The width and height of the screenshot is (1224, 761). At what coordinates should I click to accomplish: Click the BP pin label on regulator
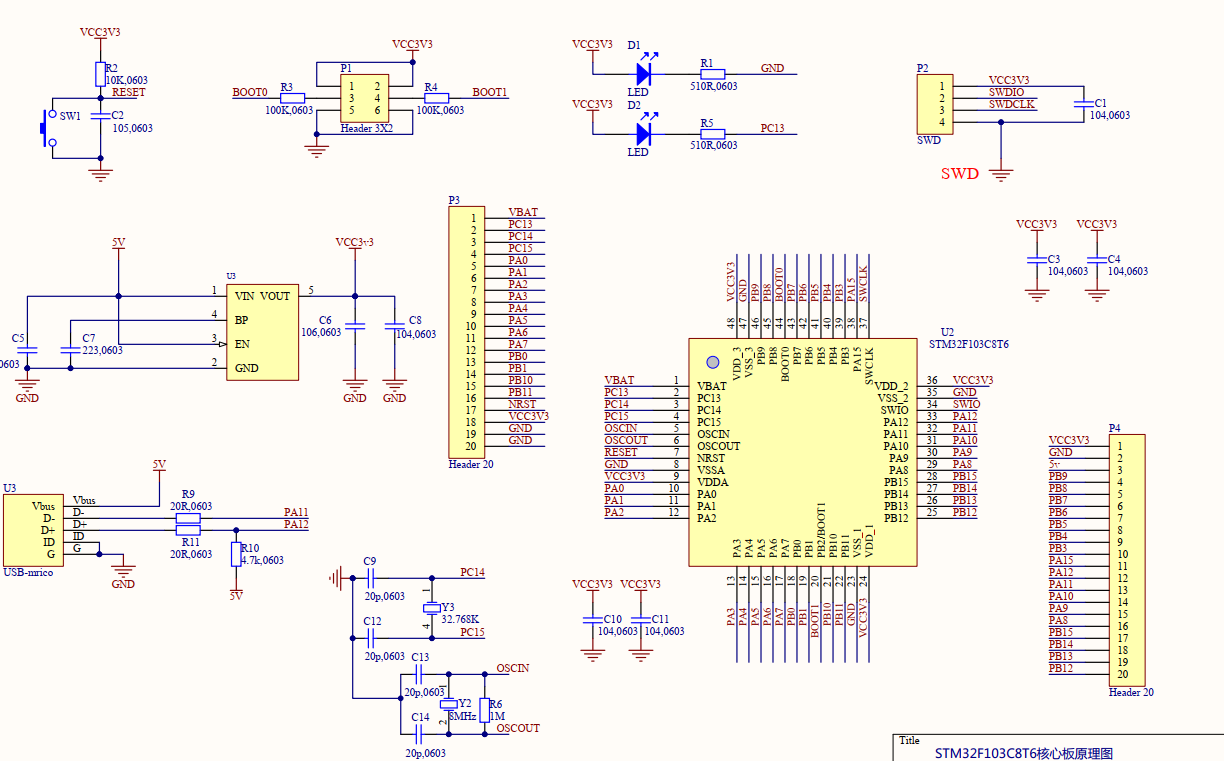[x=241, y=320]
